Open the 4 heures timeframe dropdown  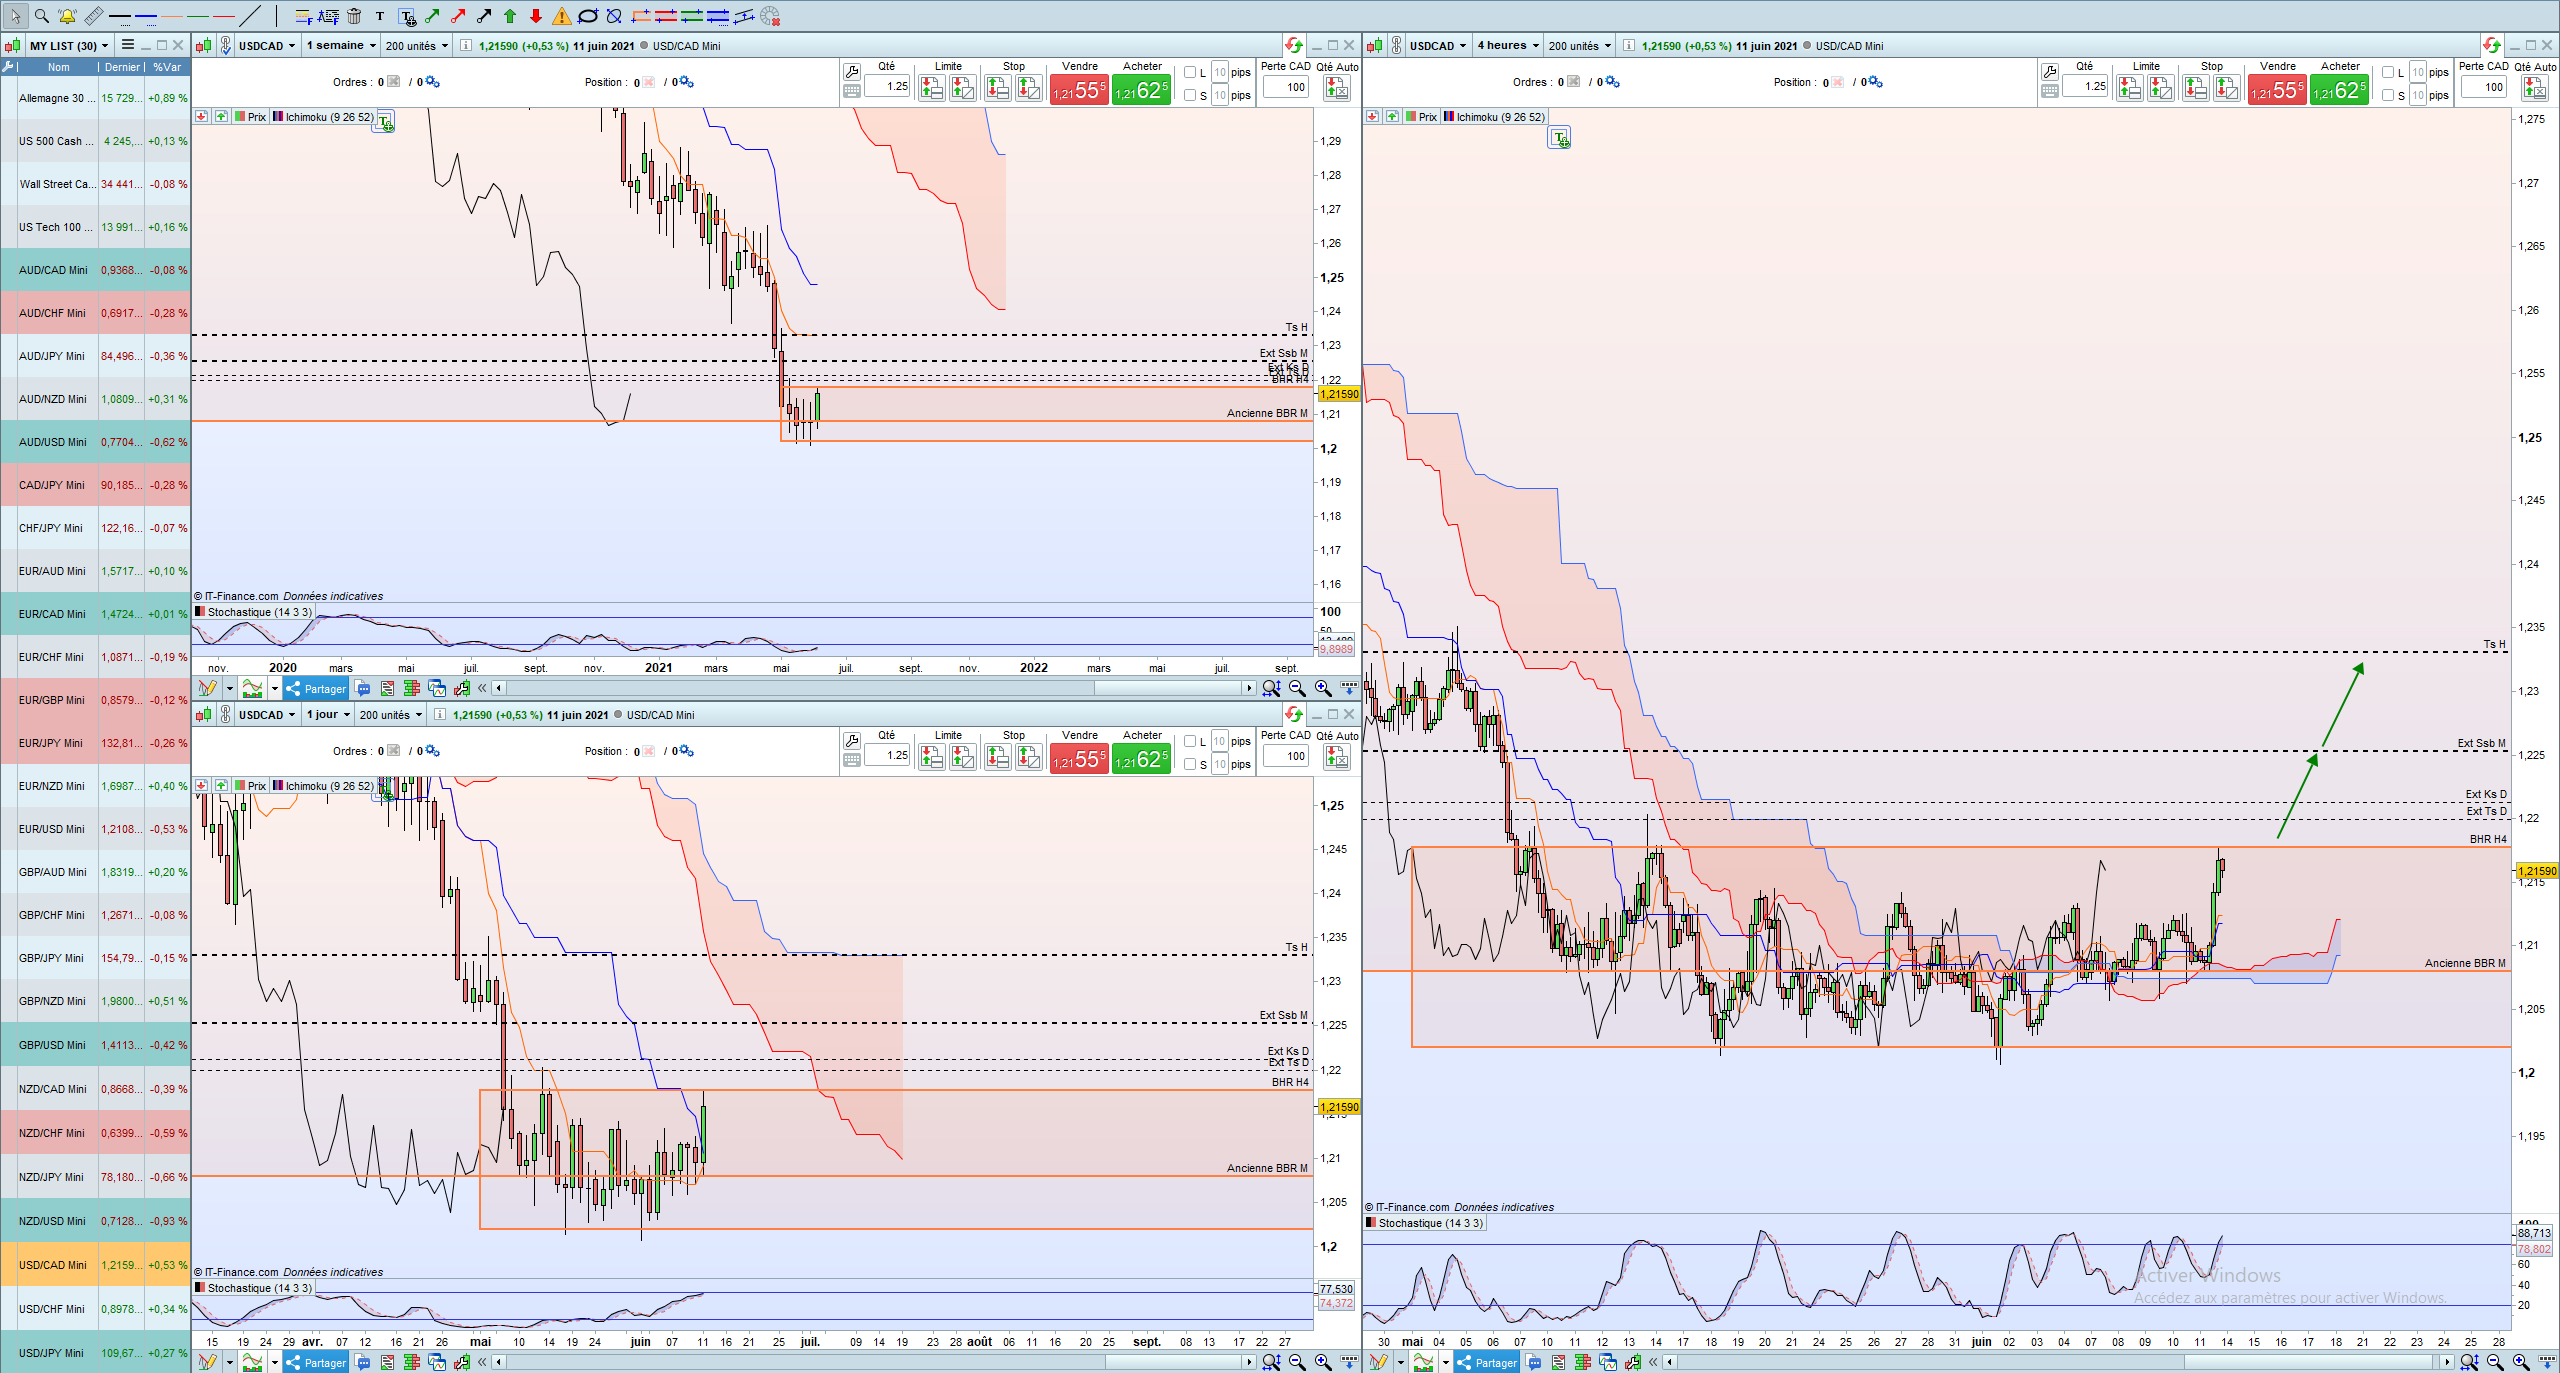coord(1508,45)
